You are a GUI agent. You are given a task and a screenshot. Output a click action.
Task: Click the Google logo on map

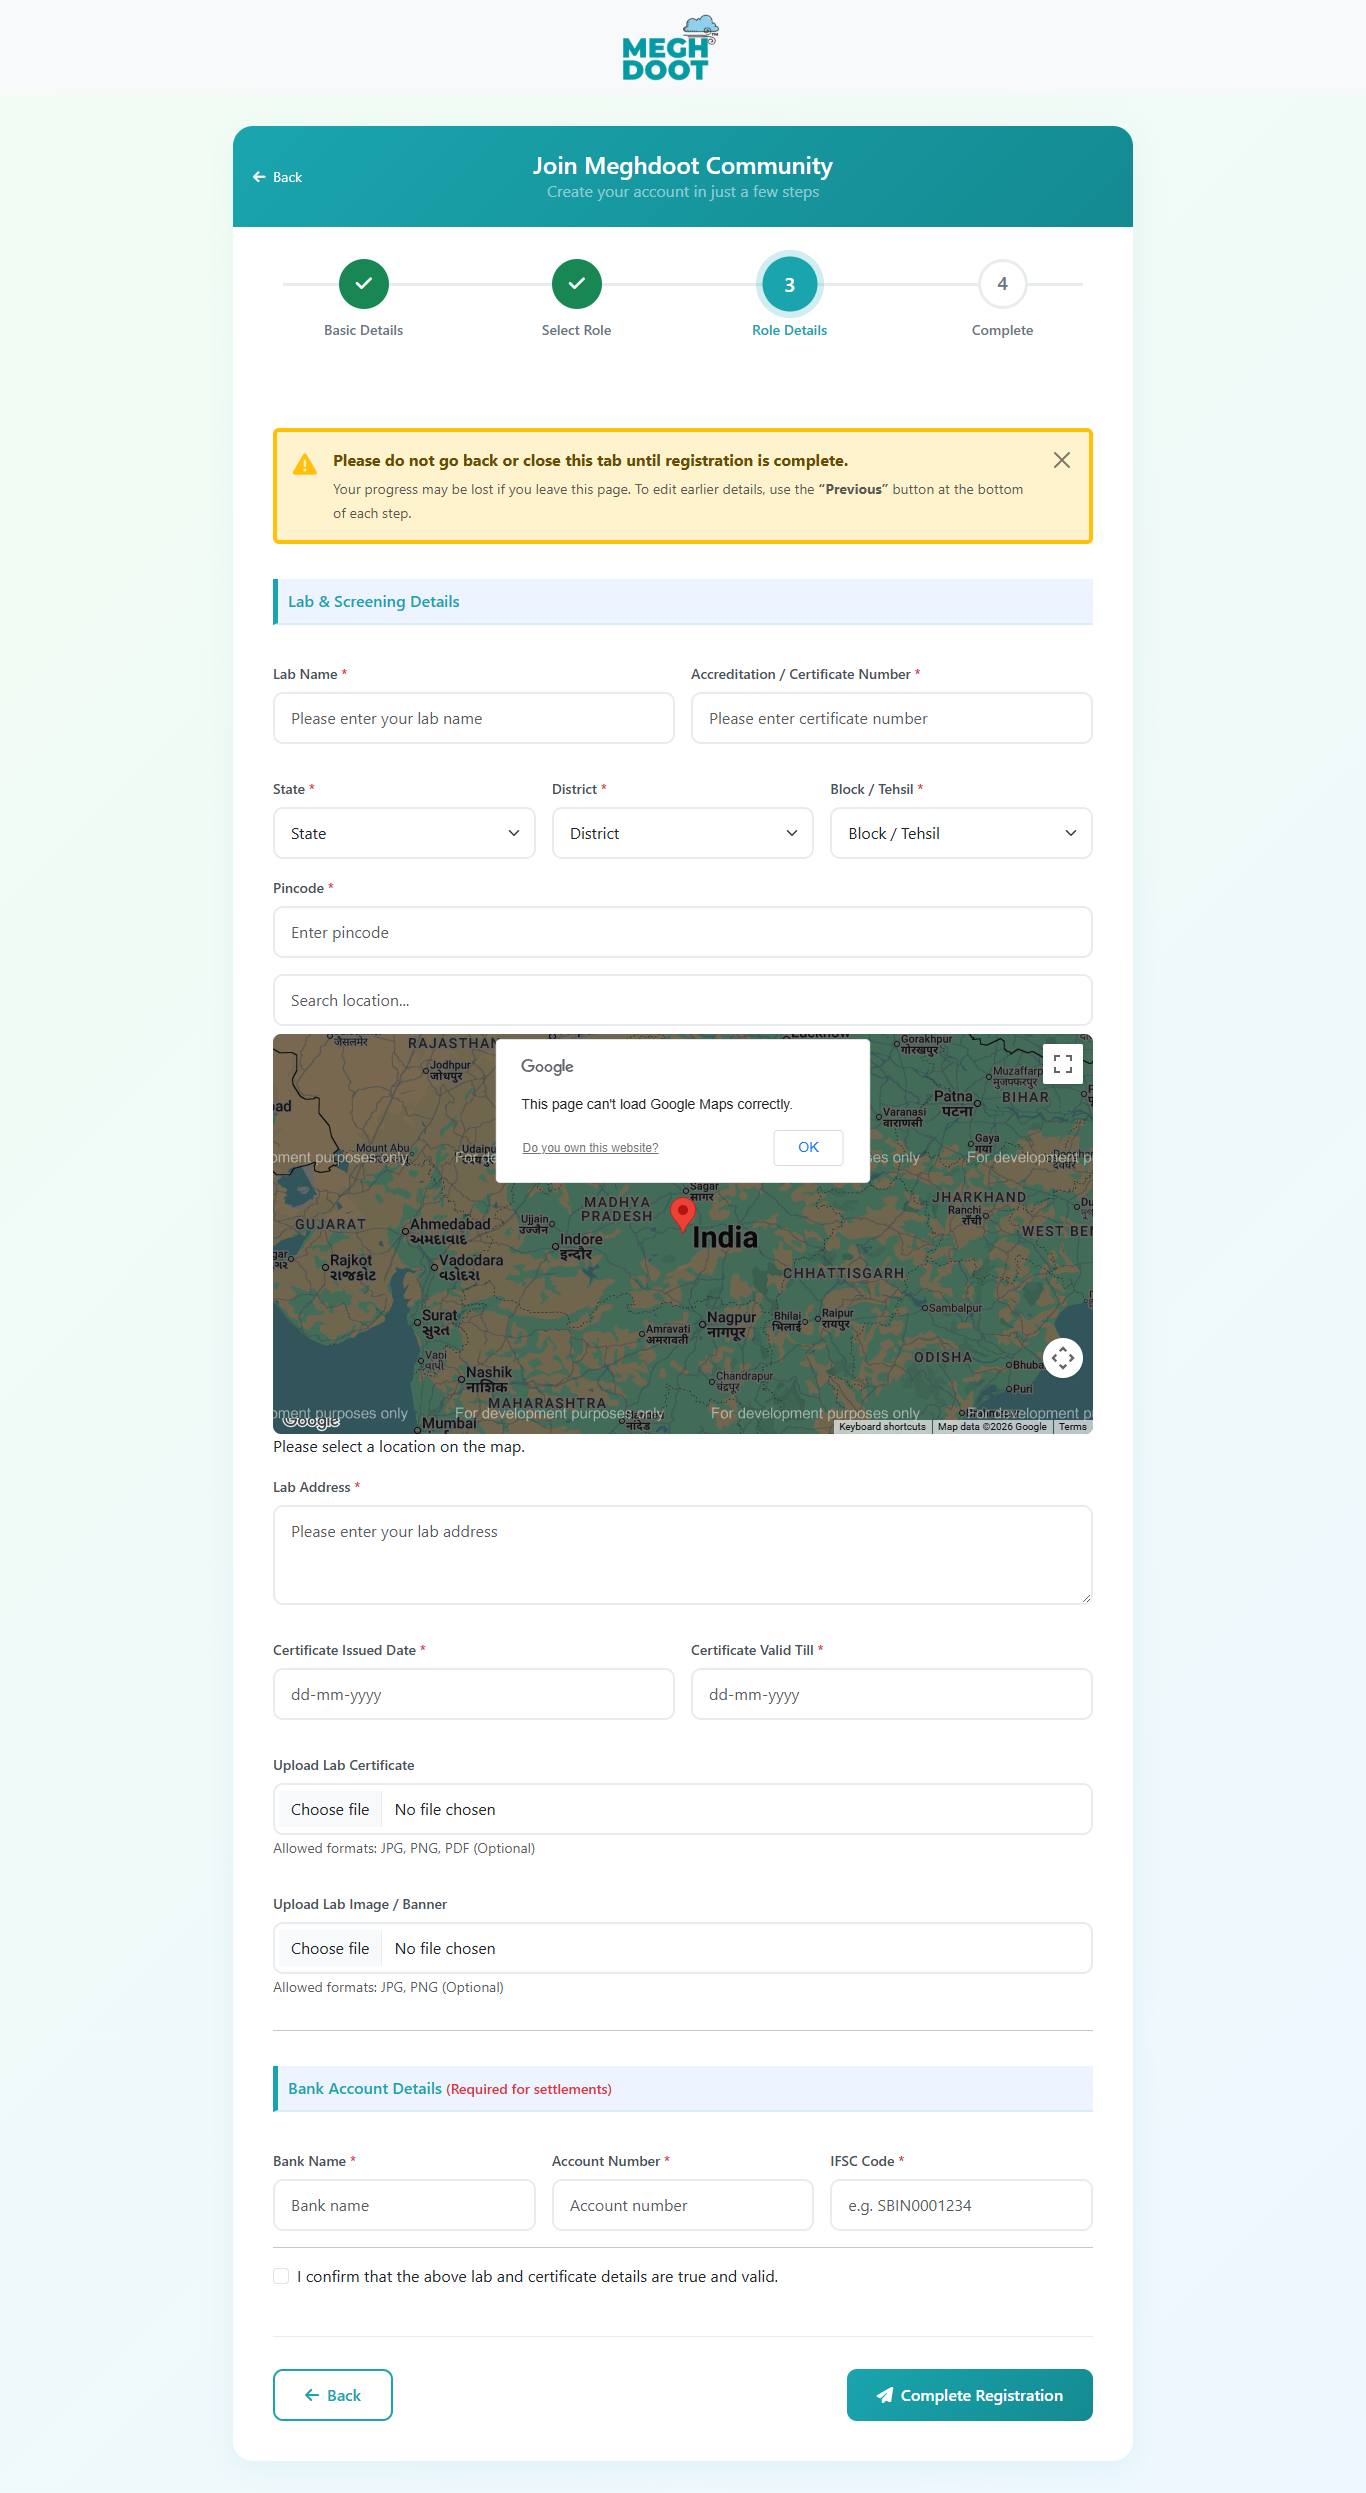click(x=311, y=1420)
